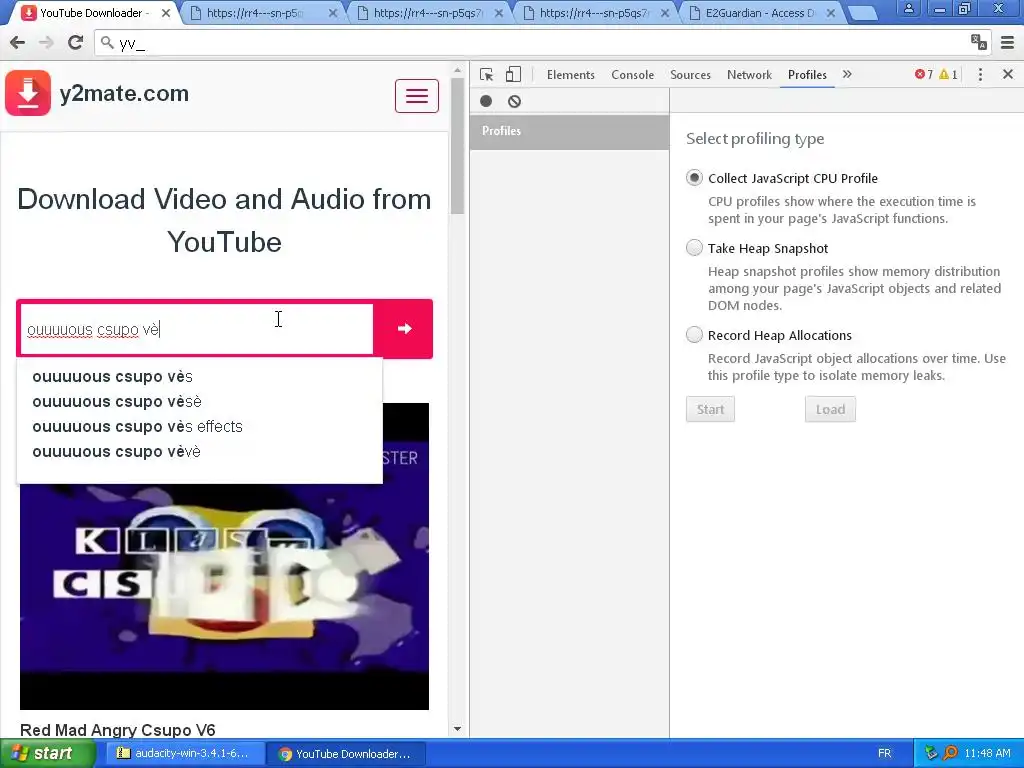Select Collect JavaScript CPU Profile option
Viewport: 1024px width, 768px height.
pos(694,178)
